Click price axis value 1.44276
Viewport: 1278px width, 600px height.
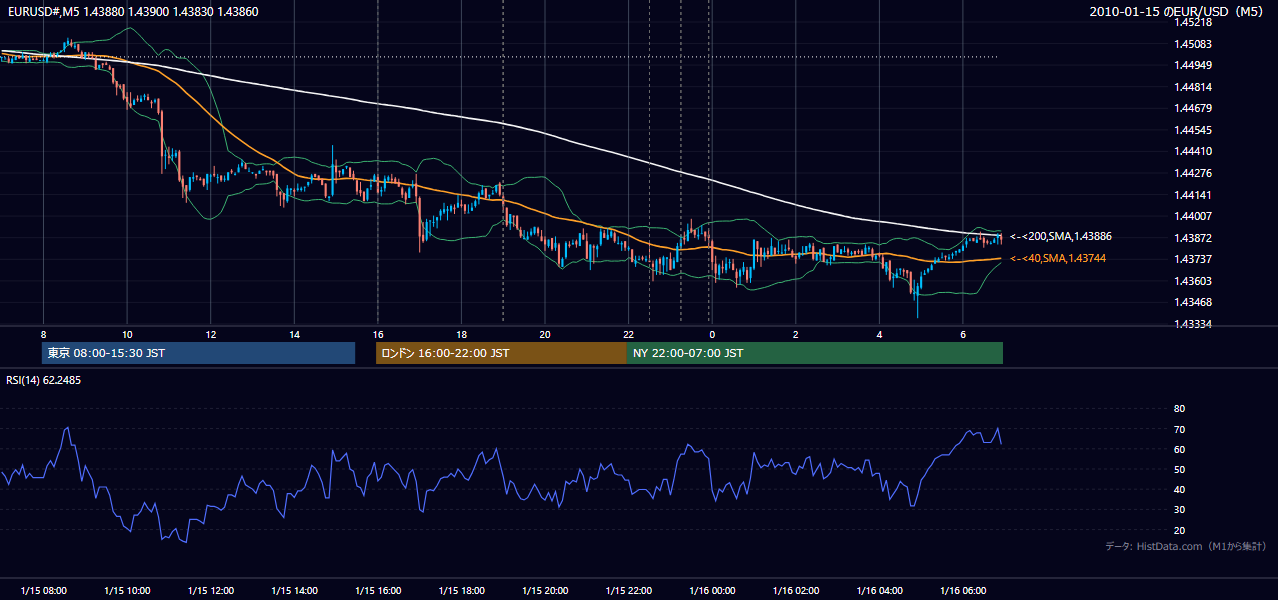click(1193, 173)
